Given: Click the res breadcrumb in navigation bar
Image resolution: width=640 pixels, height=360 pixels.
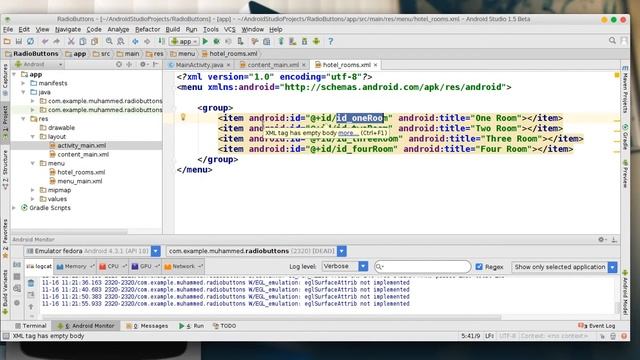Looking at the screenshot, I should (155, 53).
